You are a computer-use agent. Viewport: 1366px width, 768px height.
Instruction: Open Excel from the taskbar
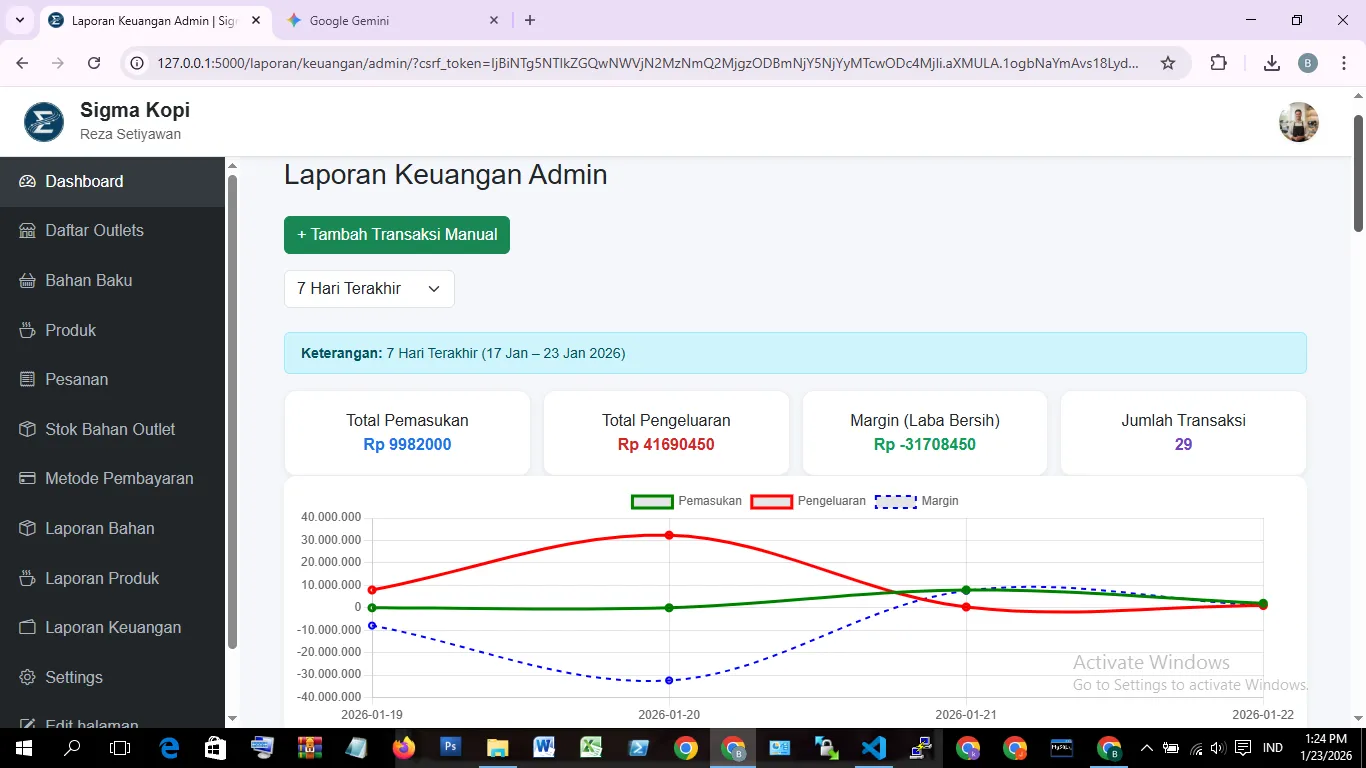592,748
